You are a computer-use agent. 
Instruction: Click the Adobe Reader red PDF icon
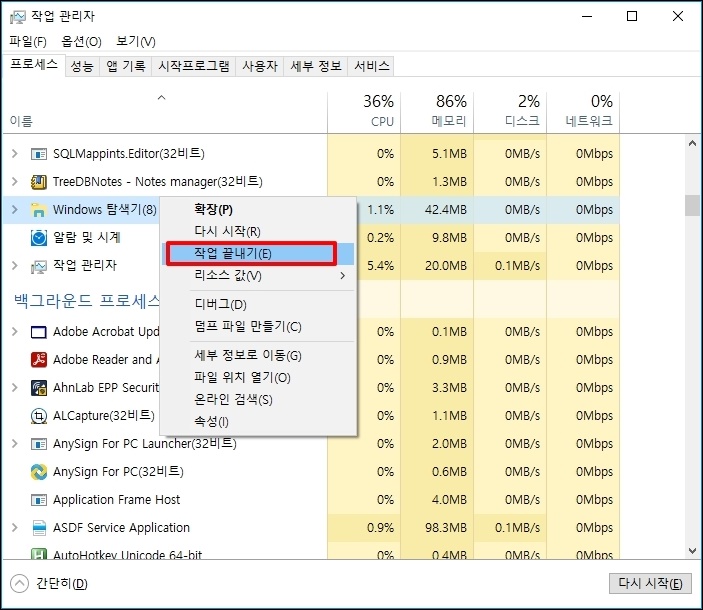(x=39, y=360)
